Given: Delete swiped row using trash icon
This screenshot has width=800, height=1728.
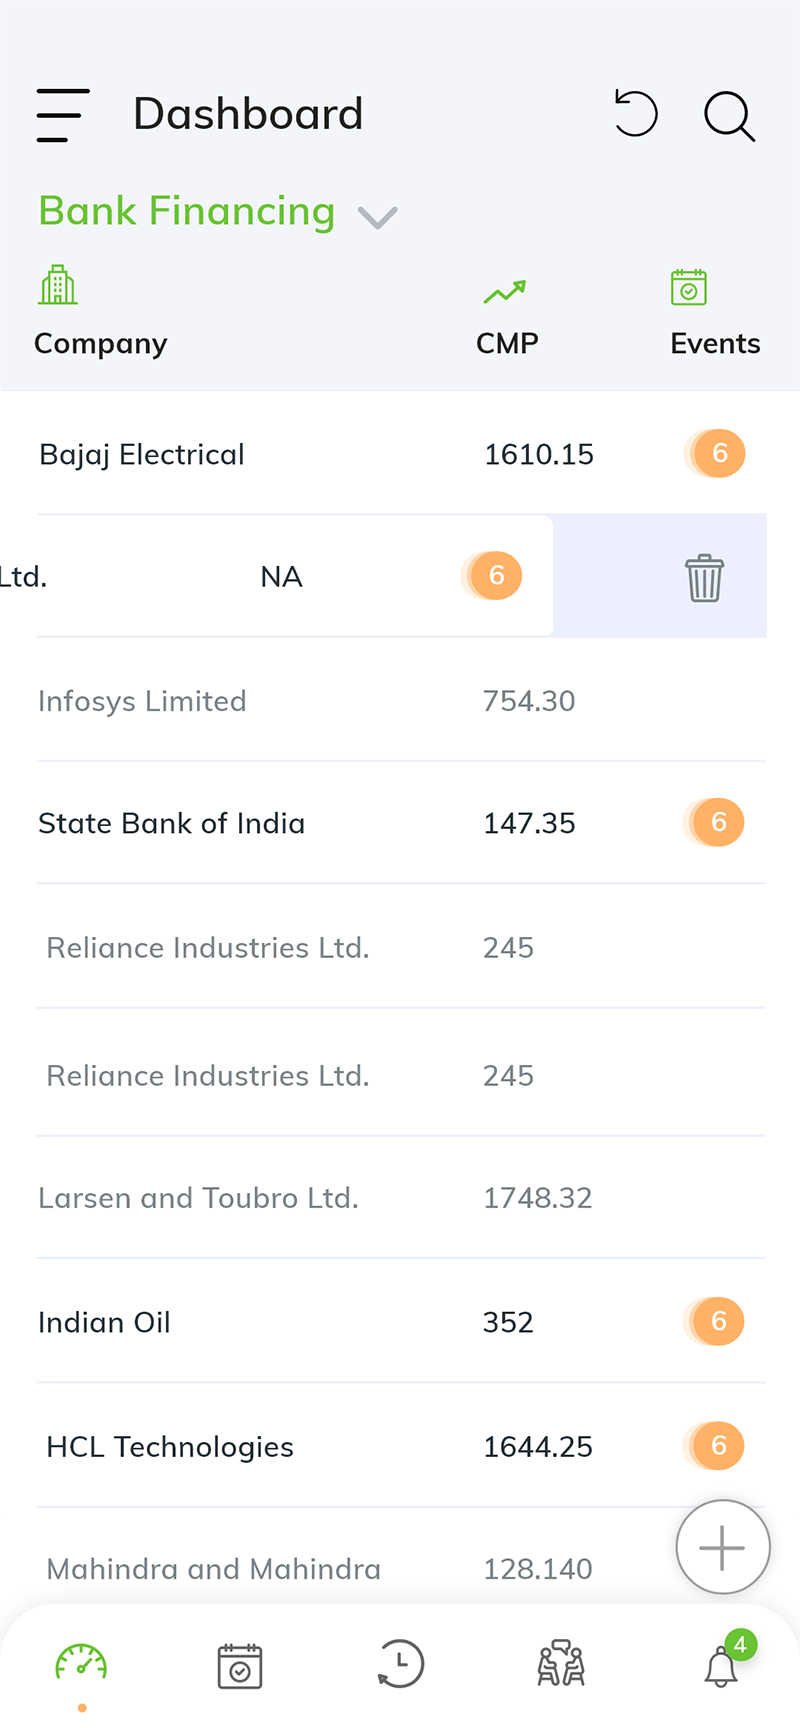Looking at the screenshot, I should (704, 577).
